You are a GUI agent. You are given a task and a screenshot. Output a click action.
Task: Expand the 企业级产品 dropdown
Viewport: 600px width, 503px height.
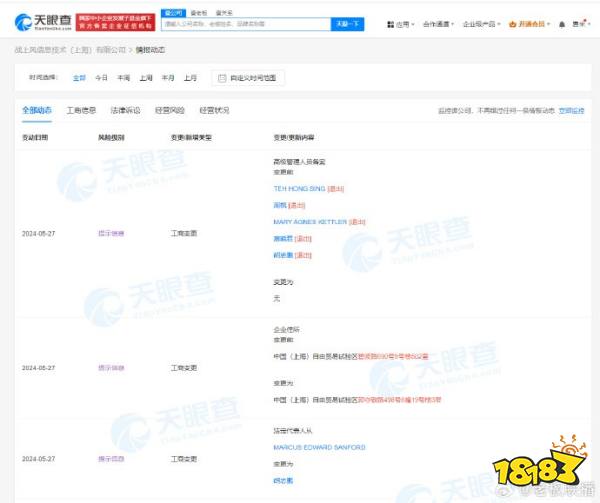482,22
